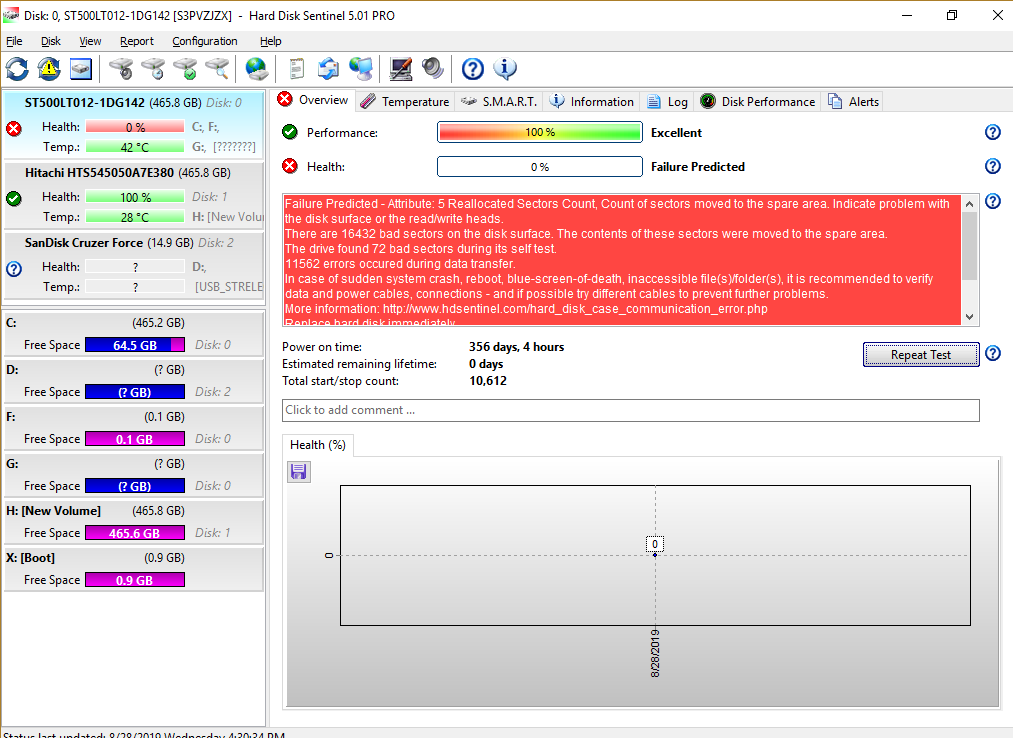The width and height of the screenshot is (1013, 738).
Task: Click the speaker sound toolbar icon
Action: coord(433,69)
